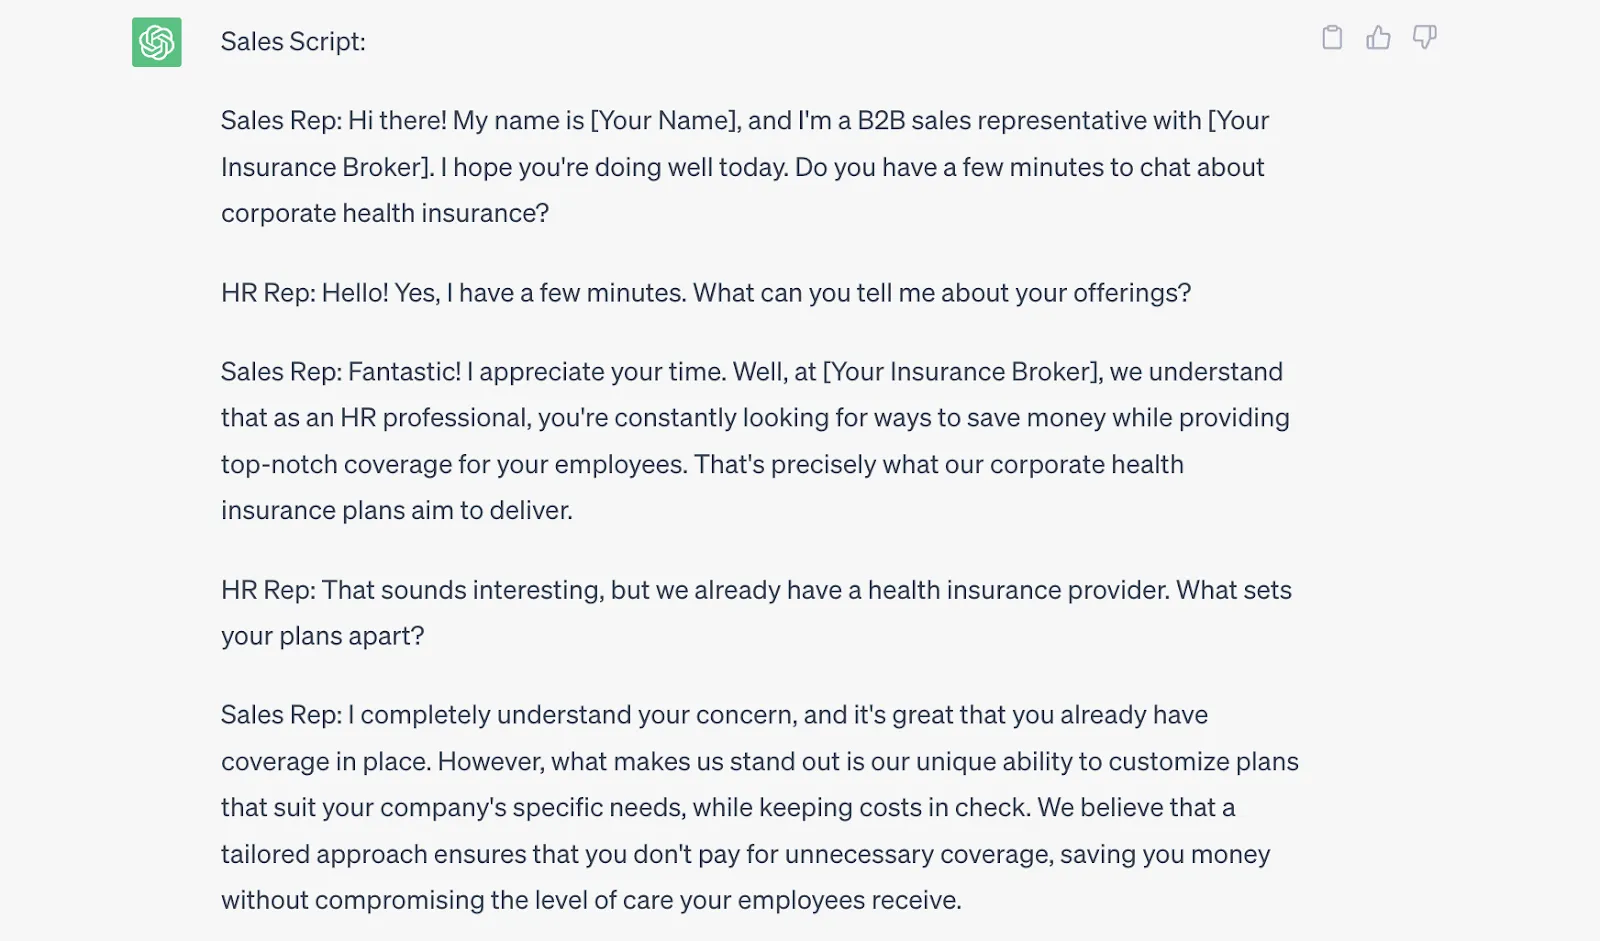Click "What can you tell me about your offerings?"
Image resolution: width=1600 pixels, height=941 pixels.
coord(941,293)
